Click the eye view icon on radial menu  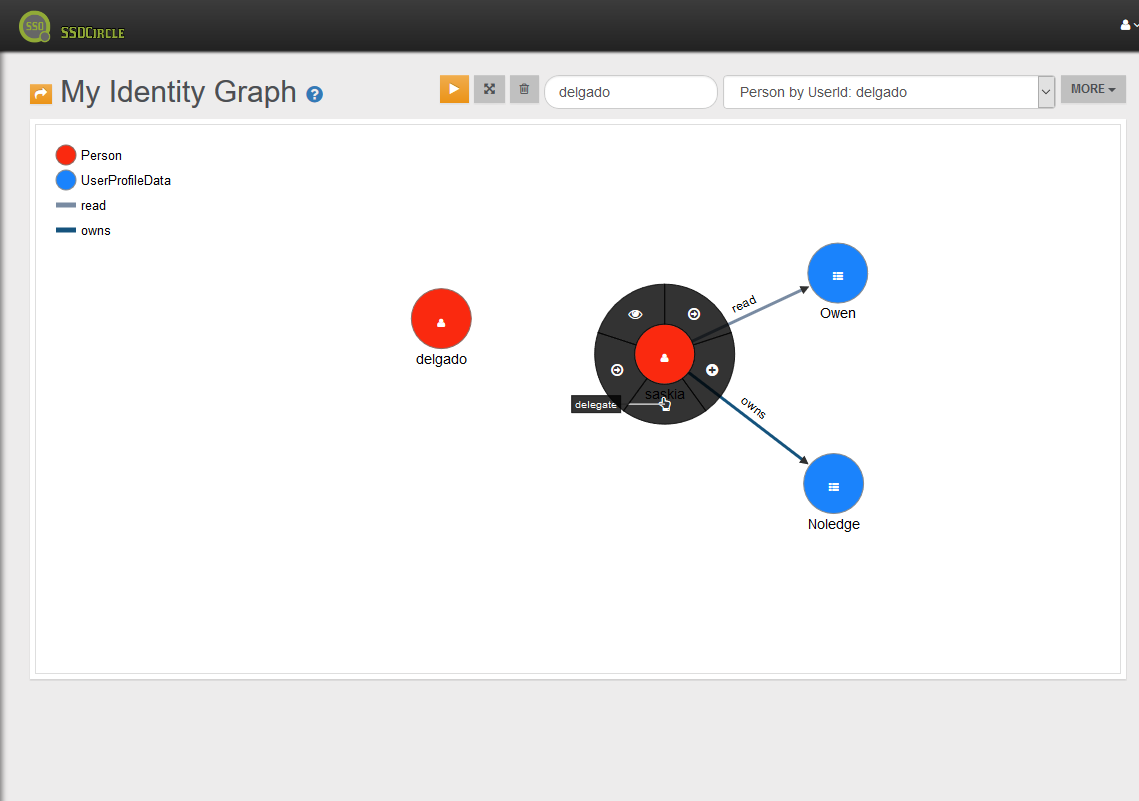pos(635,314)
